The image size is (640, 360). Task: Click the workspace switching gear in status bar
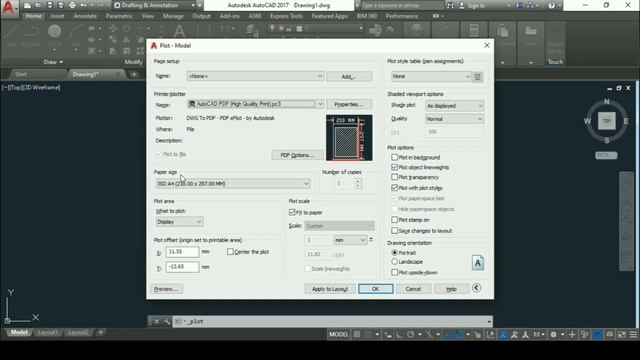click(553, 334)
